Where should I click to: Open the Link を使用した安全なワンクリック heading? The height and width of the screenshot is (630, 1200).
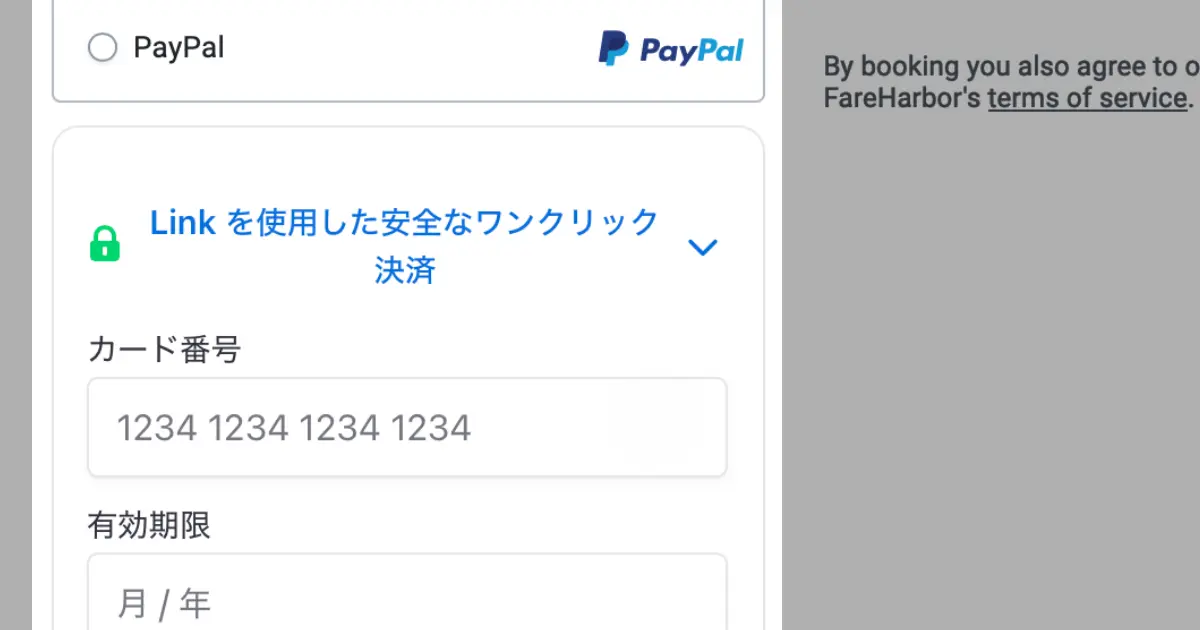click(x=404, y=222)
